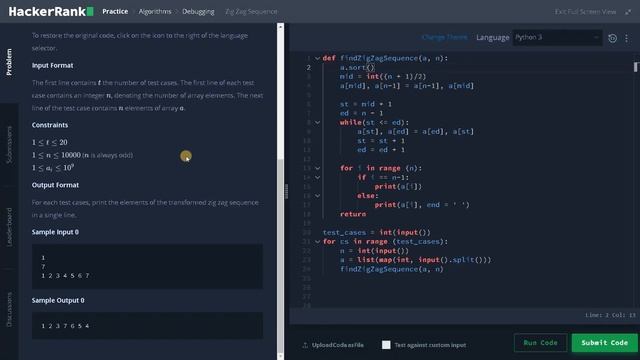Click the Output Format heading
This screenshot has width=640, height=360.
pyautogui.click(x=55, y=185)
